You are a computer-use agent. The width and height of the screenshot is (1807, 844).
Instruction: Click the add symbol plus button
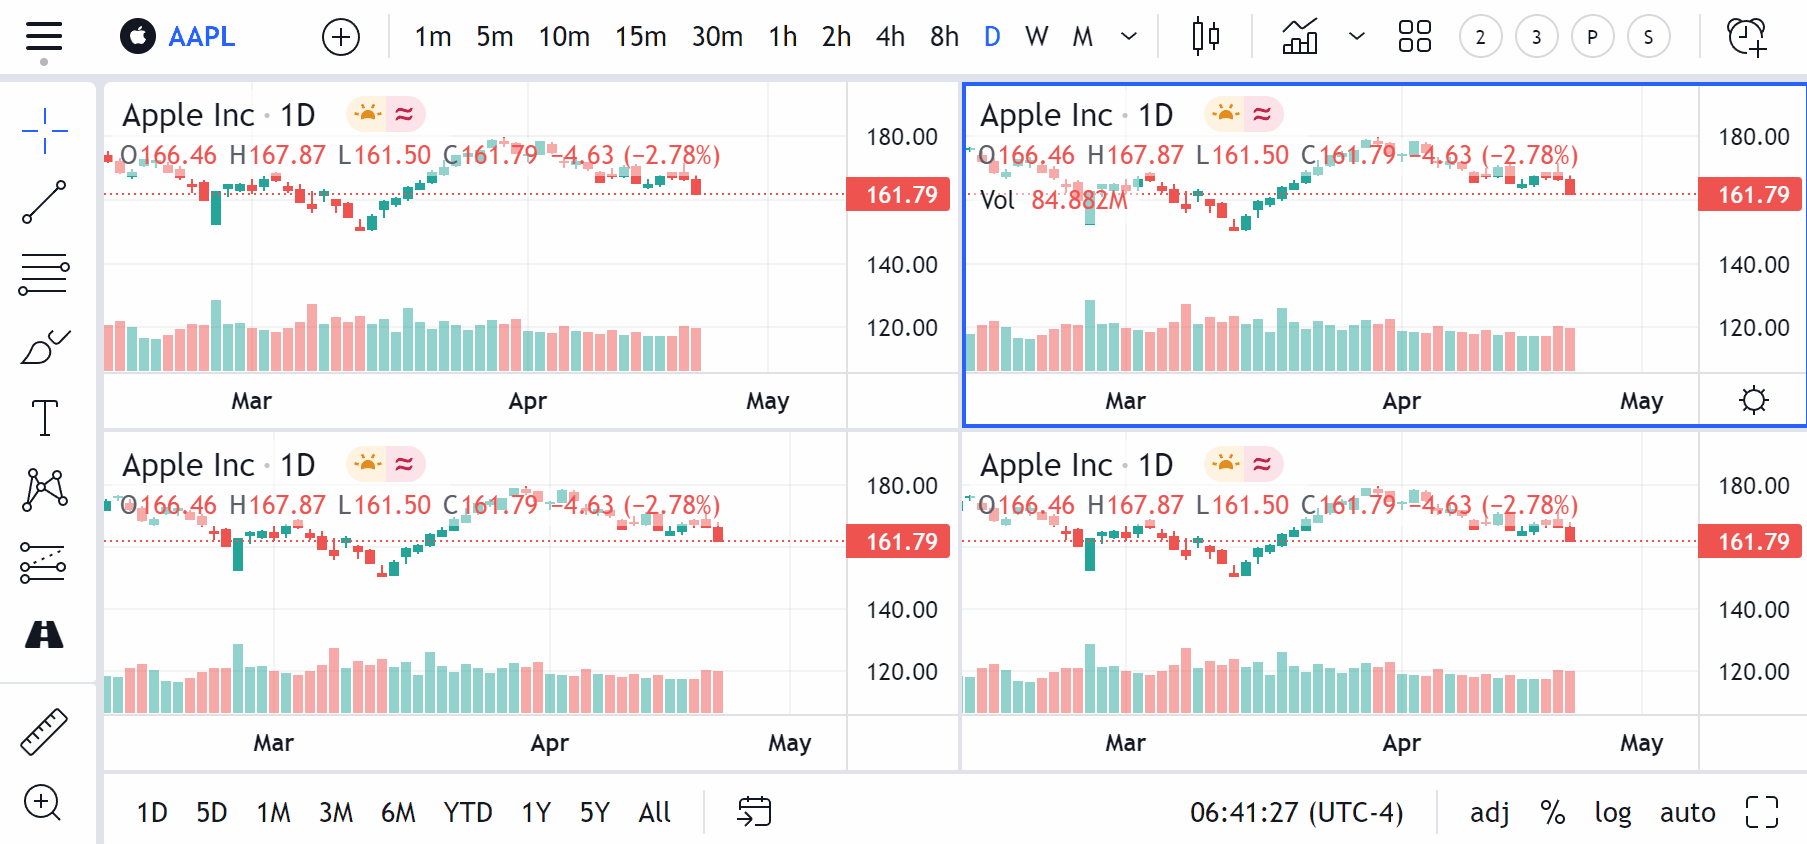[x=341, y=38]
